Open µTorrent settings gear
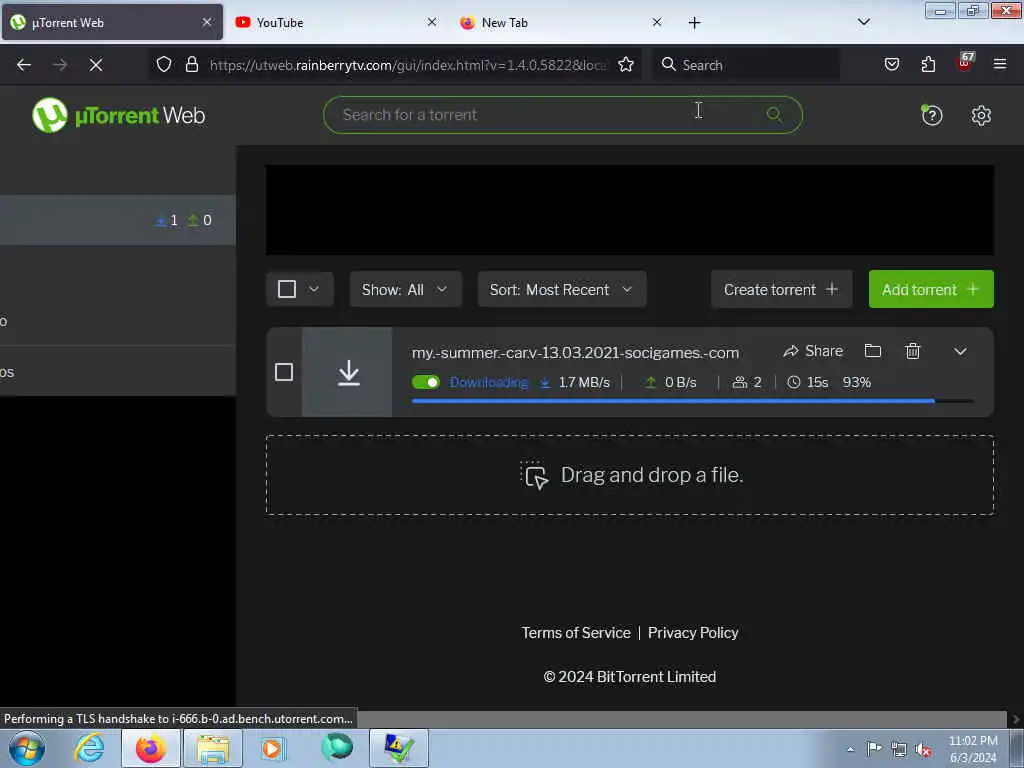Viewport: 1024px width, 768px height. click(981, 115)
